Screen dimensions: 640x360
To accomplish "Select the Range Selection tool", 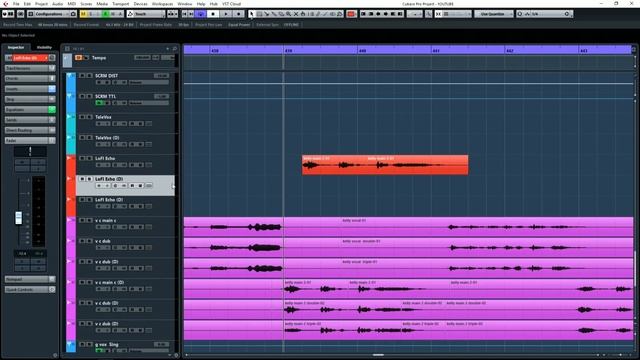I will pyautogui.click(x=259, y=14).
